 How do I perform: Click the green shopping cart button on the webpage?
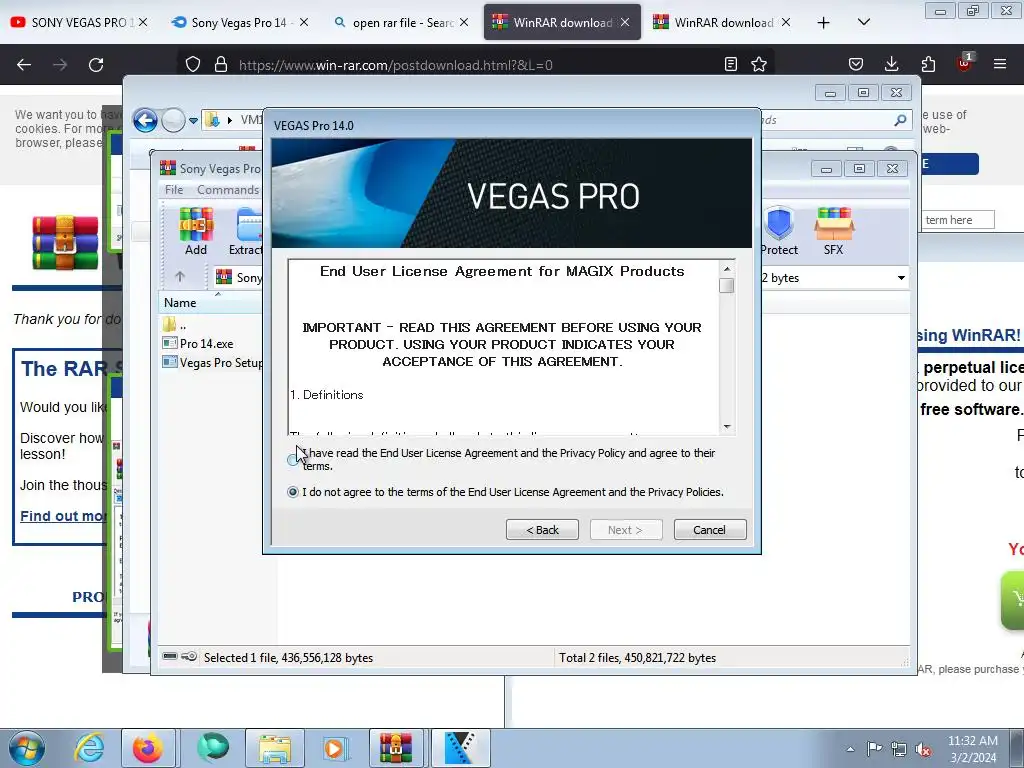[x=1013, y=600]
